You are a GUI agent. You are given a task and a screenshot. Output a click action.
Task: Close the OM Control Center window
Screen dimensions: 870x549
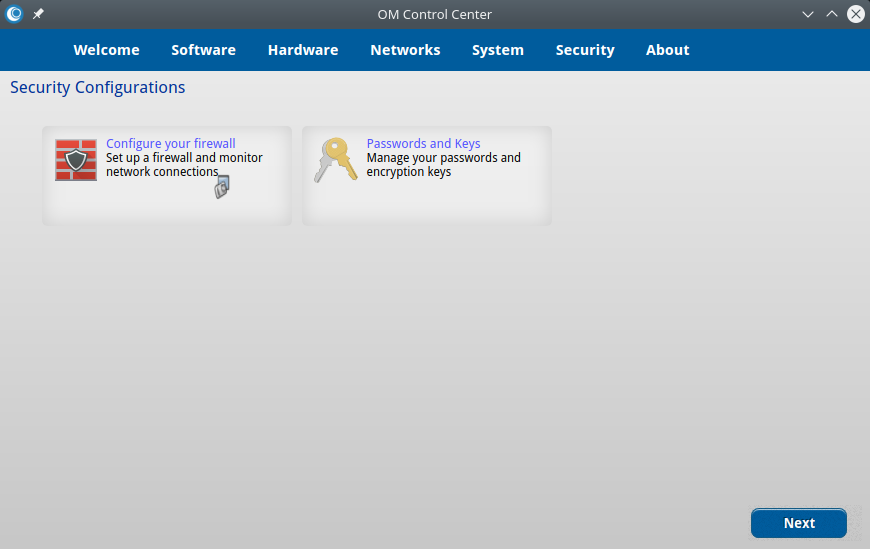click(x=856, y=14)
